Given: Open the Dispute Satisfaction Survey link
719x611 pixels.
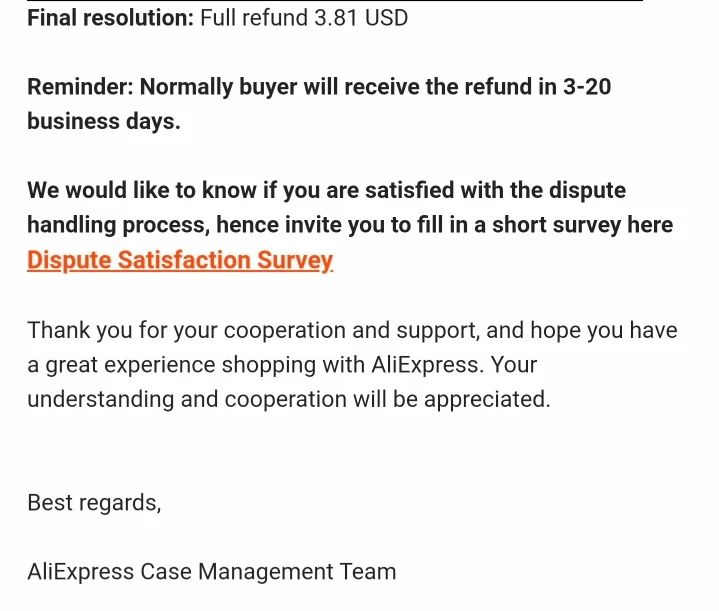Looking at the screenshot, I should [x=180, y=260].
